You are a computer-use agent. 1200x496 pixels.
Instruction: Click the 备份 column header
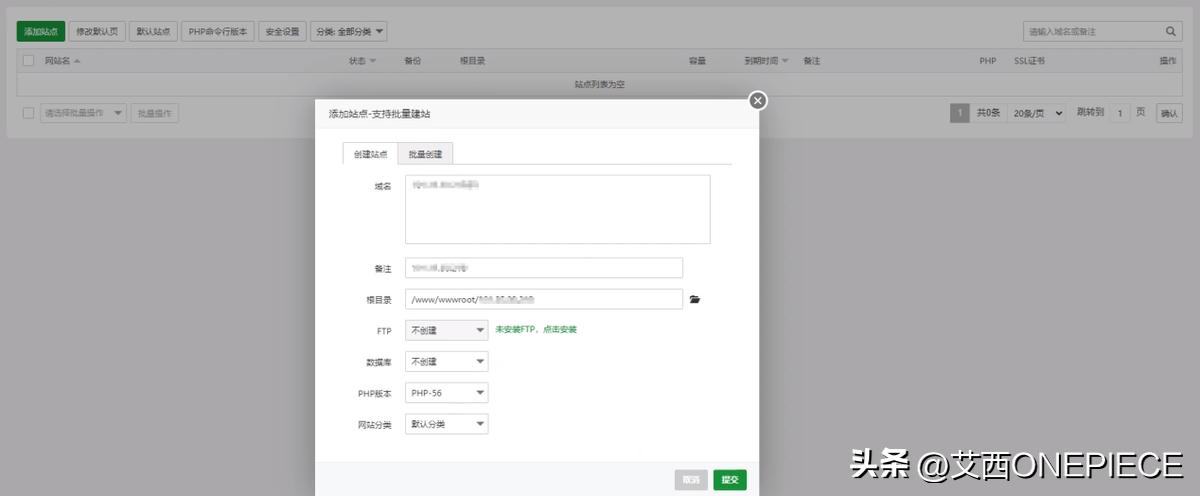[413, 61]
